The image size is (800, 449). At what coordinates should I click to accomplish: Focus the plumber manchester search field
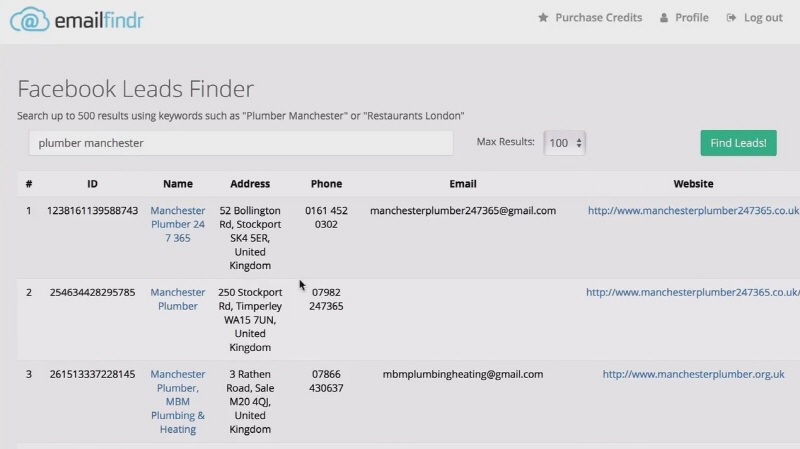(x=241, y=143)
